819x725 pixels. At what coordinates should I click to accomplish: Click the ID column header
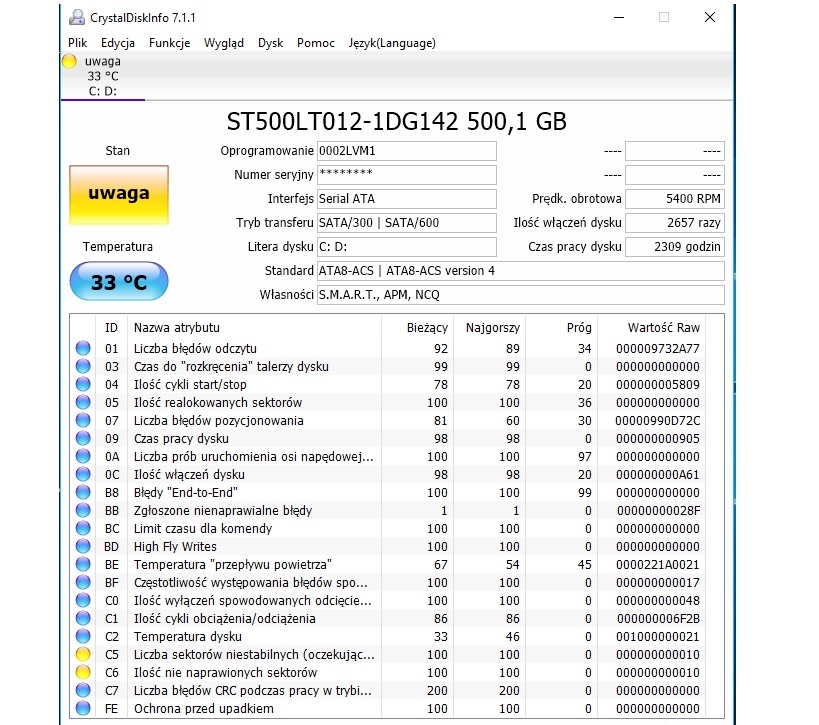[x=111, y=328]
